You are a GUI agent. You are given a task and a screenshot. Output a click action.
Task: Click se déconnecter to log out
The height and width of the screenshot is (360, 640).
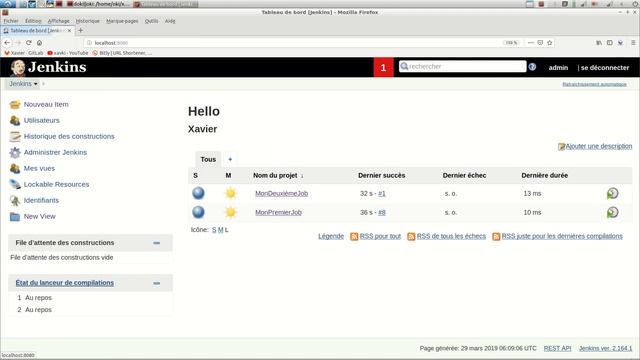[x=605, y=68]
